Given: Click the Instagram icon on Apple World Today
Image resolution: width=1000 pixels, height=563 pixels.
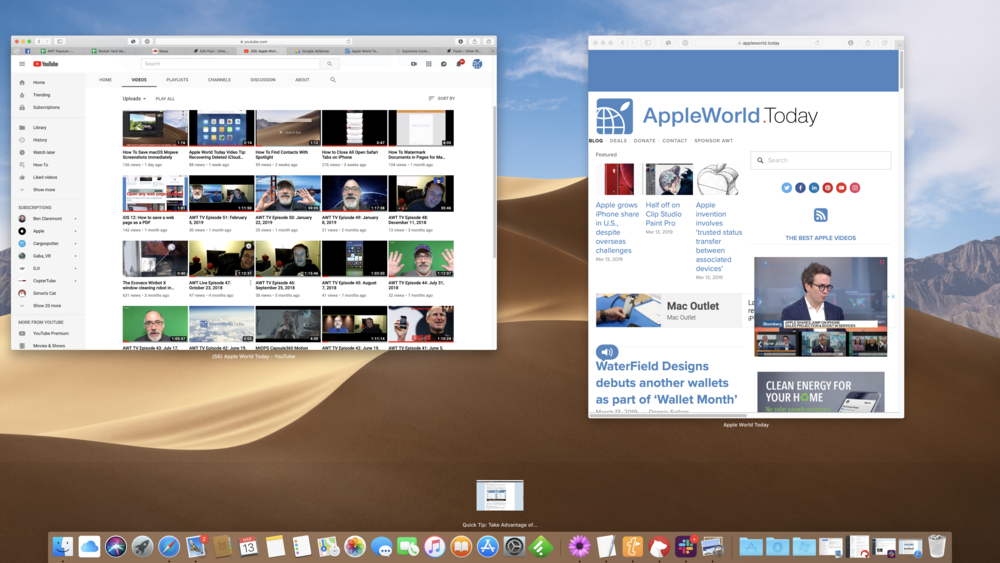Looking at the screenshot, I should (855, 187).
